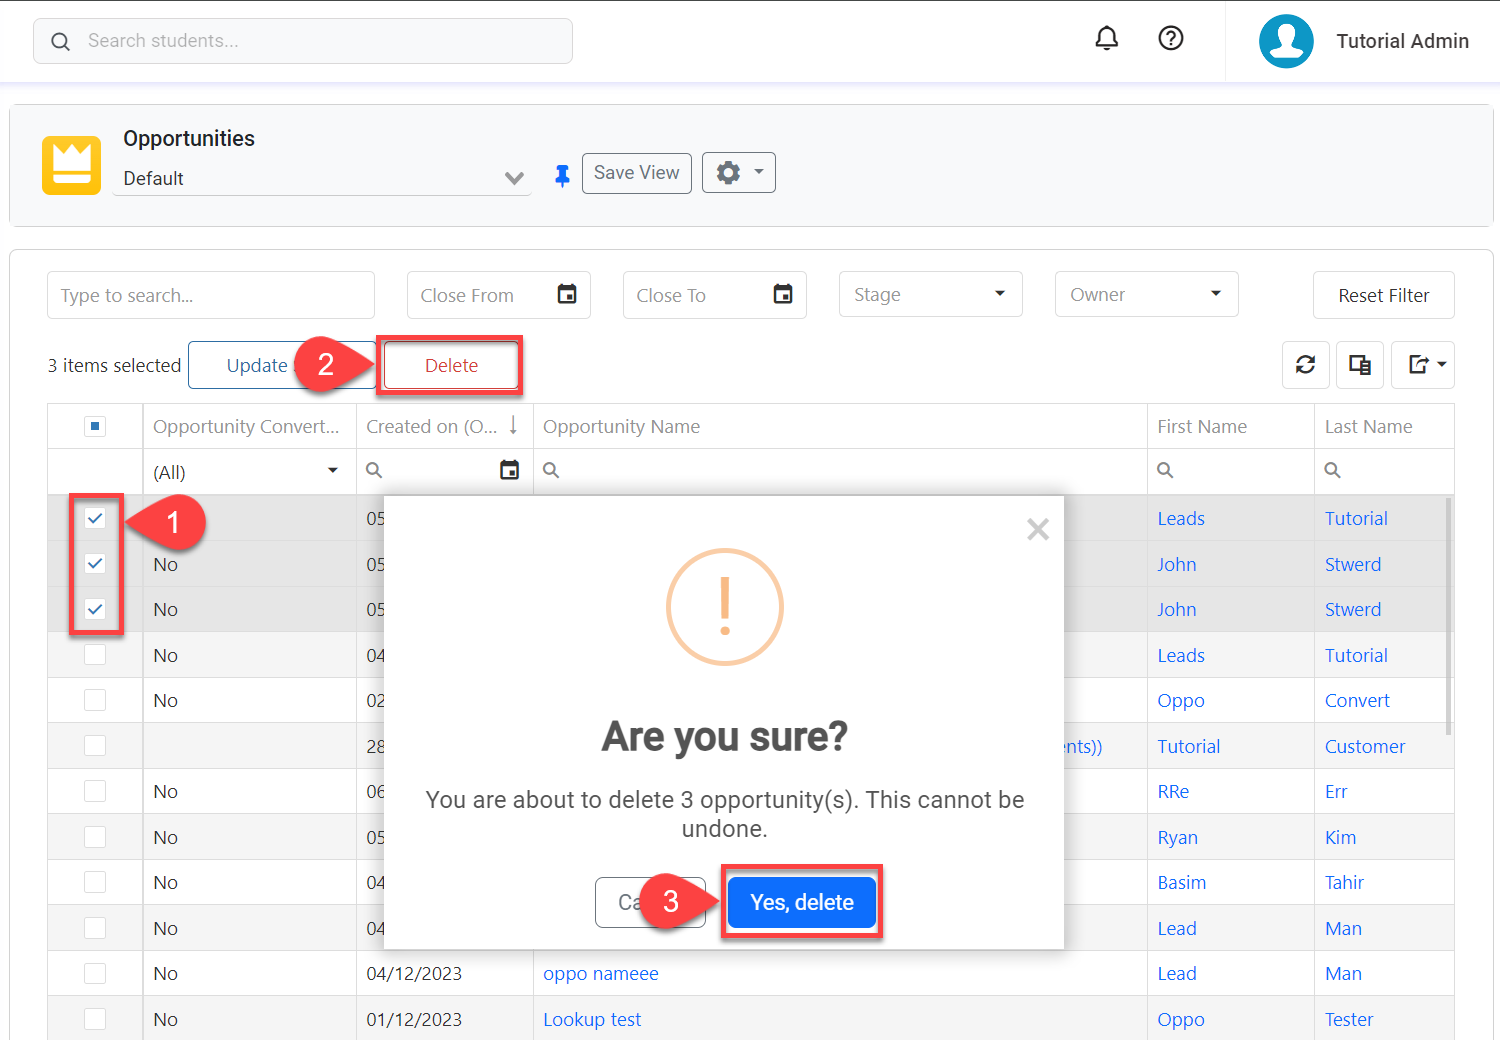The image size is (1500, 1040).
Task: Click Created on column filter search icon
Action: pos(374,470)
